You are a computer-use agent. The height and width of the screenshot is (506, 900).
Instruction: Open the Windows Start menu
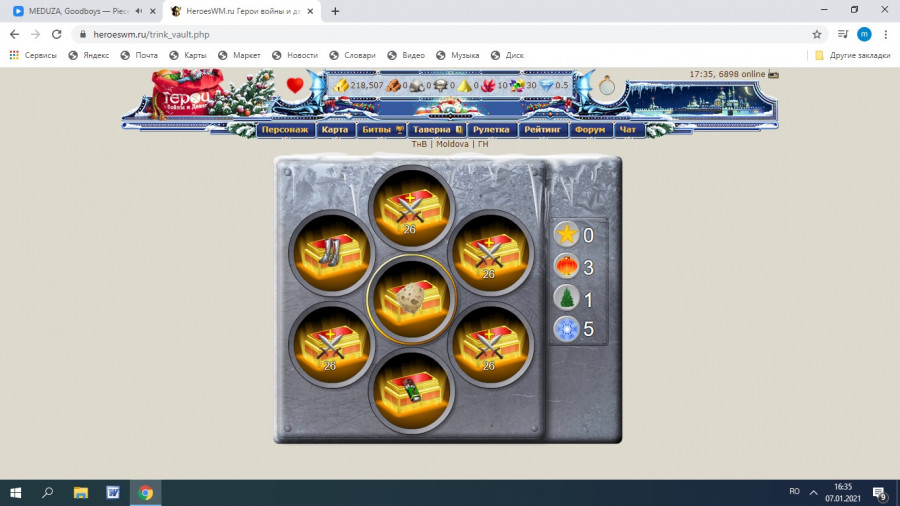pos(15,493)
